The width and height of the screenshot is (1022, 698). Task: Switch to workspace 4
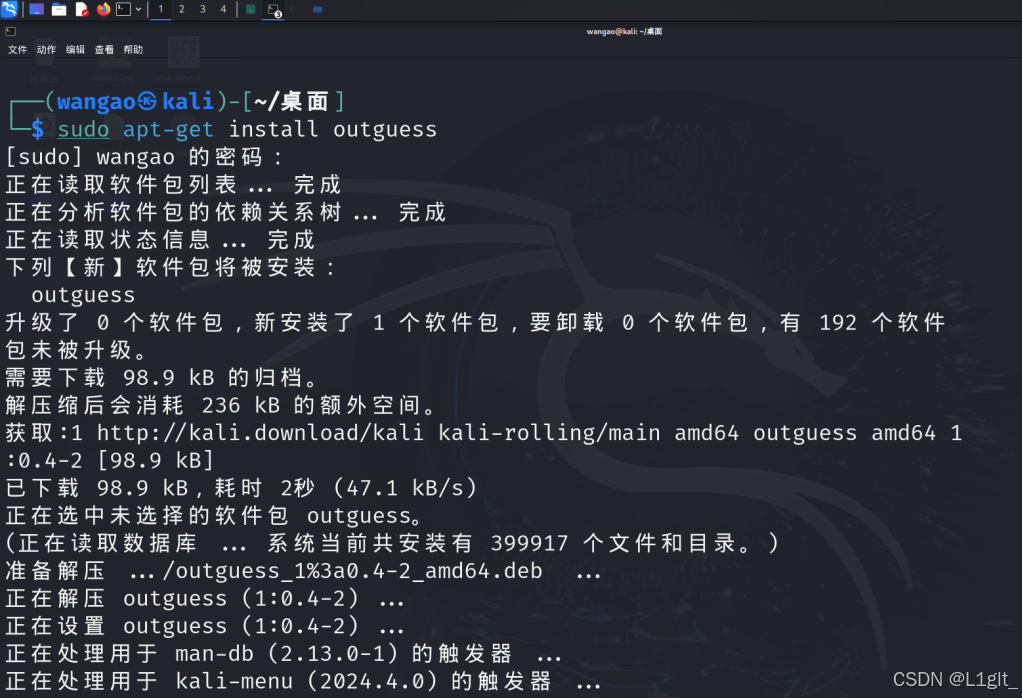224,10
